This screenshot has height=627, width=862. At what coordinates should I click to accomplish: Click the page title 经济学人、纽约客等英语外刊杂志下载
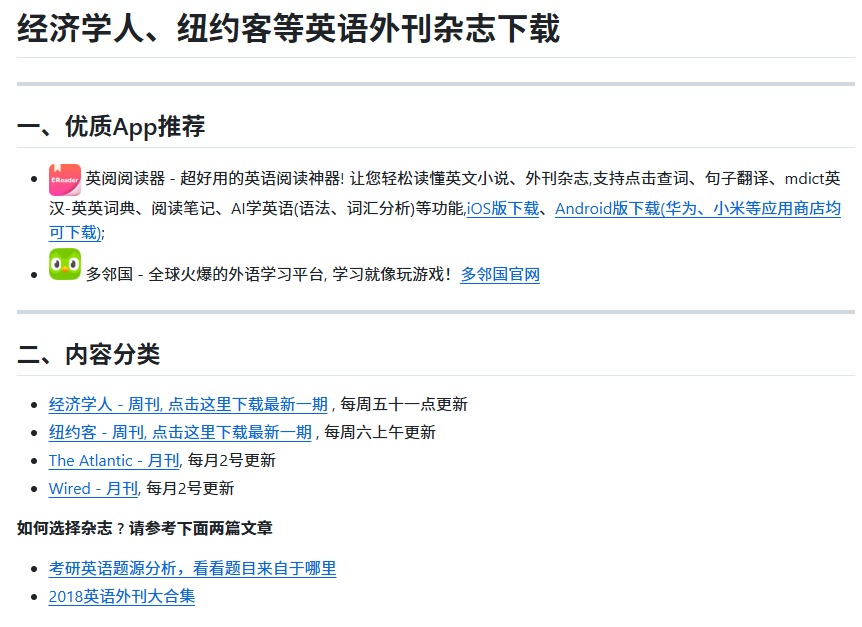[289, 28]
